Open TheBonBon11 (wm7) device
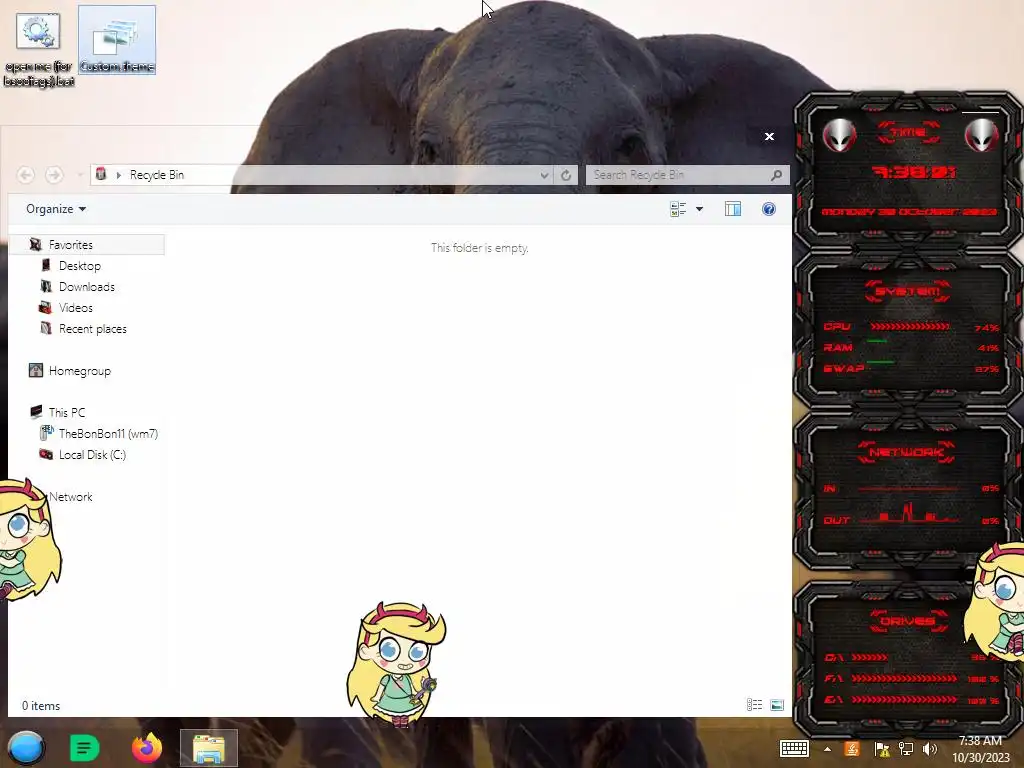 108,434
